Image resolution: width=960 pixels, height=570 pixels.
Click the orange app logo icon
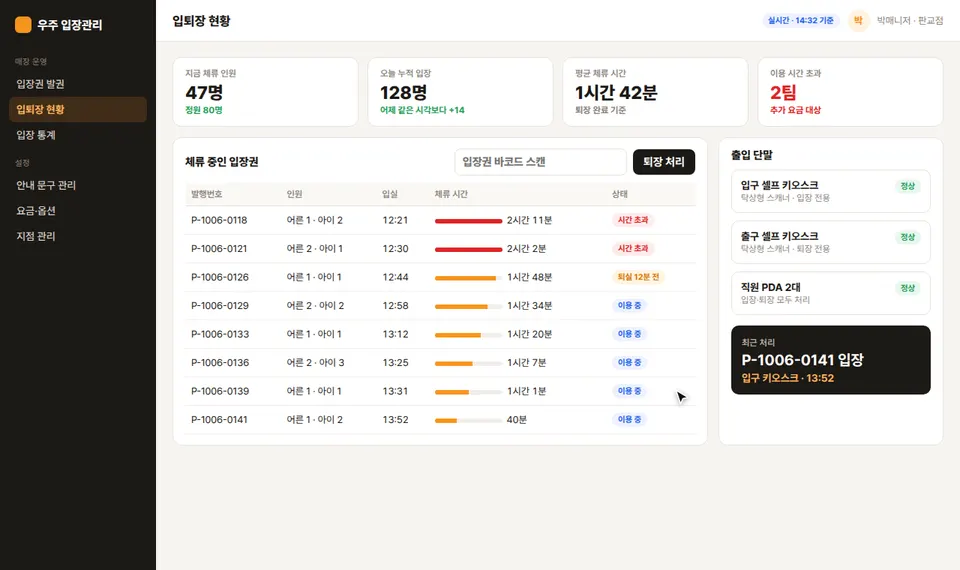pyautogui.click(x=23, y=24)
